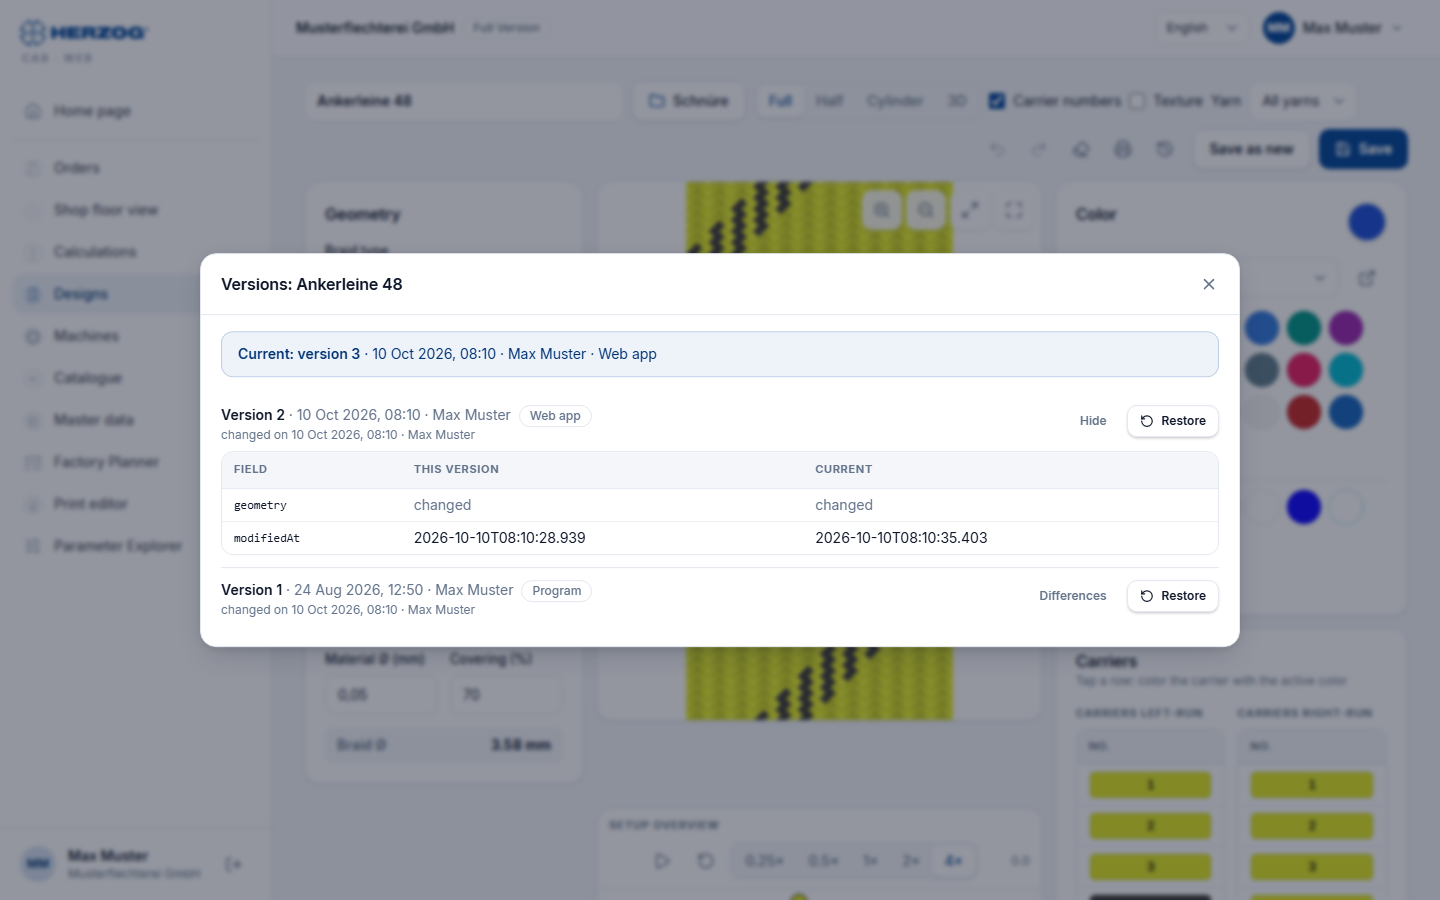Play the setup overview animation
This screenshot has height=900, width=1440.
(662, 861)
